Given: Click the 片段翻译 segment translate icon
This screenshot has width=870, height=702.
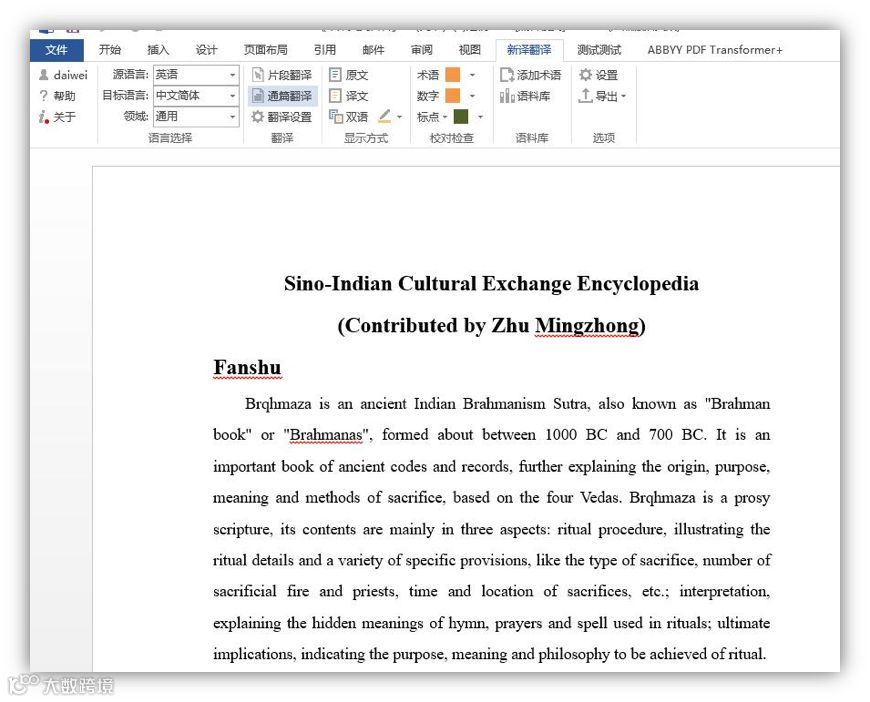Looking at the screenshot, I should [x=257, y=75].
